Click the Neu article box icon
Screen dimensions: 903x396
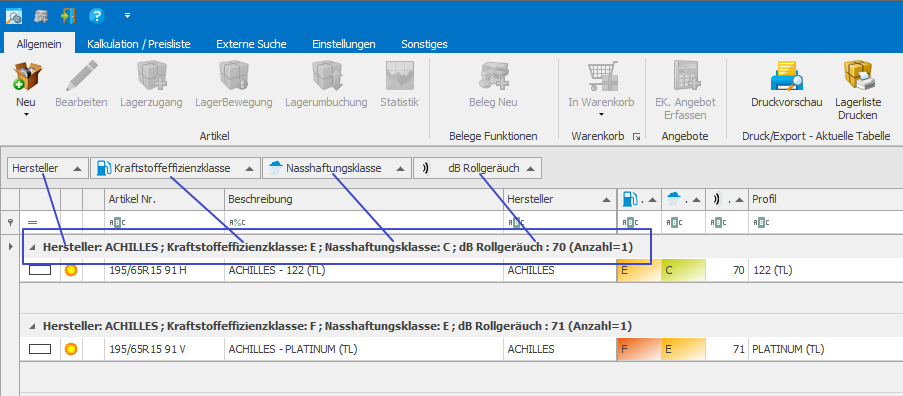26,76
